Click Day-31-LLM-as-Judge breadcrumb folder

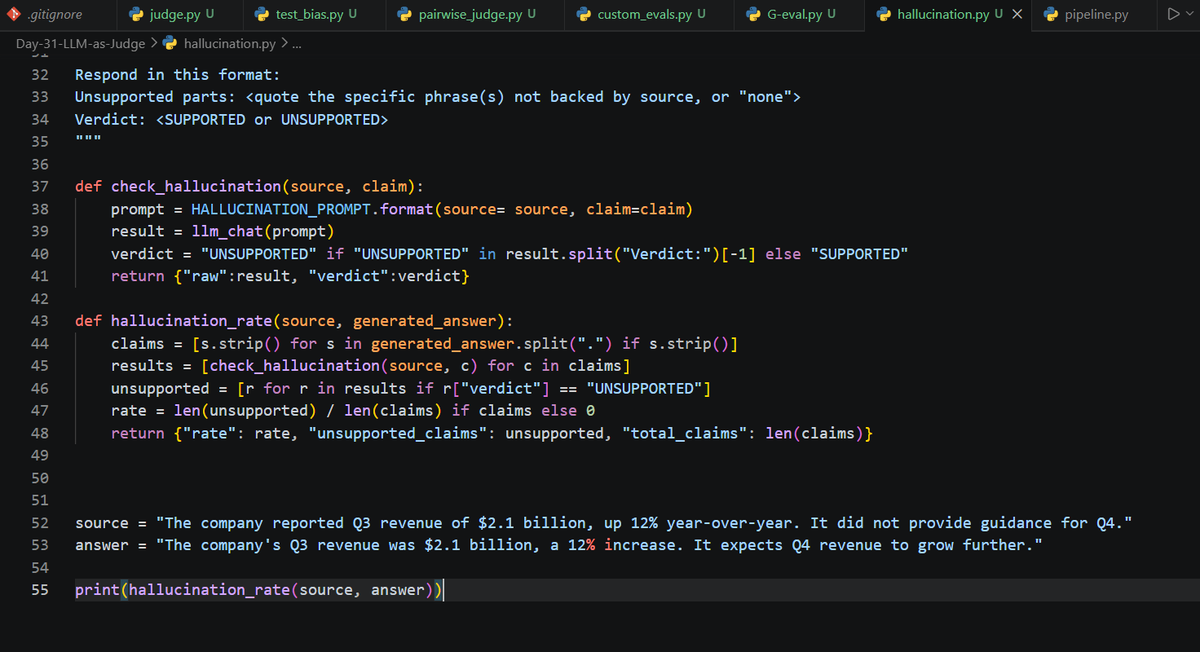[x=80, y=44]
